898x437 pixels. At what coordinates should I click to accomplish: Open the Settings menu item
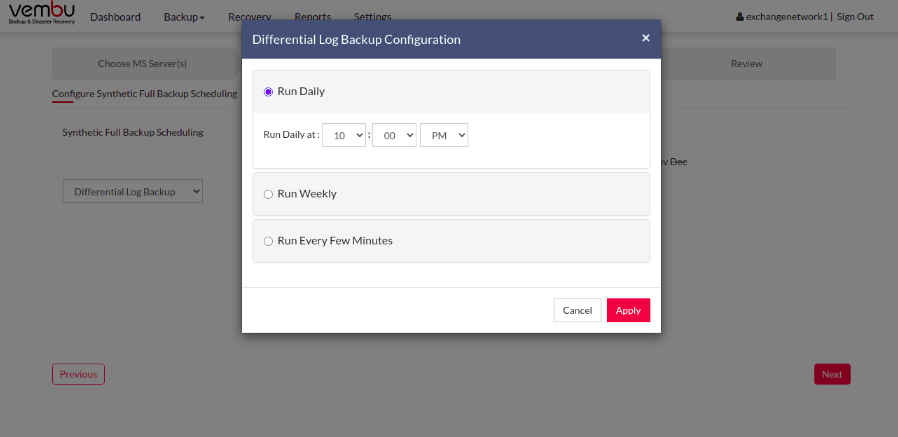point(372,17)
